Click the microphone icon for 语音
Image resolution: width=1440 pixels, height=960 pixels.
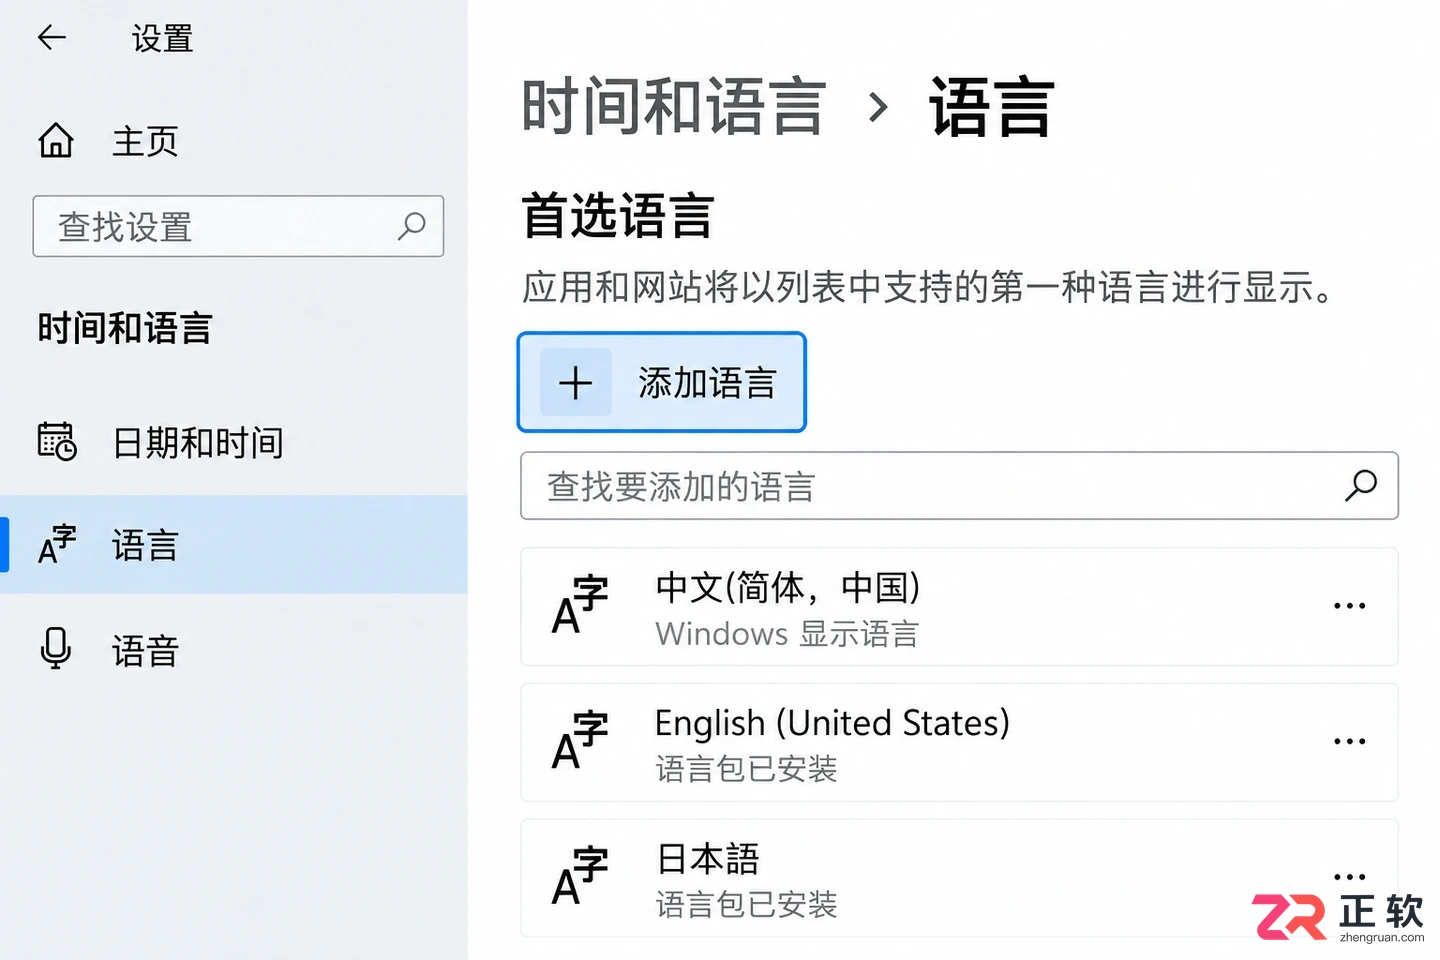tap(56, 648)
